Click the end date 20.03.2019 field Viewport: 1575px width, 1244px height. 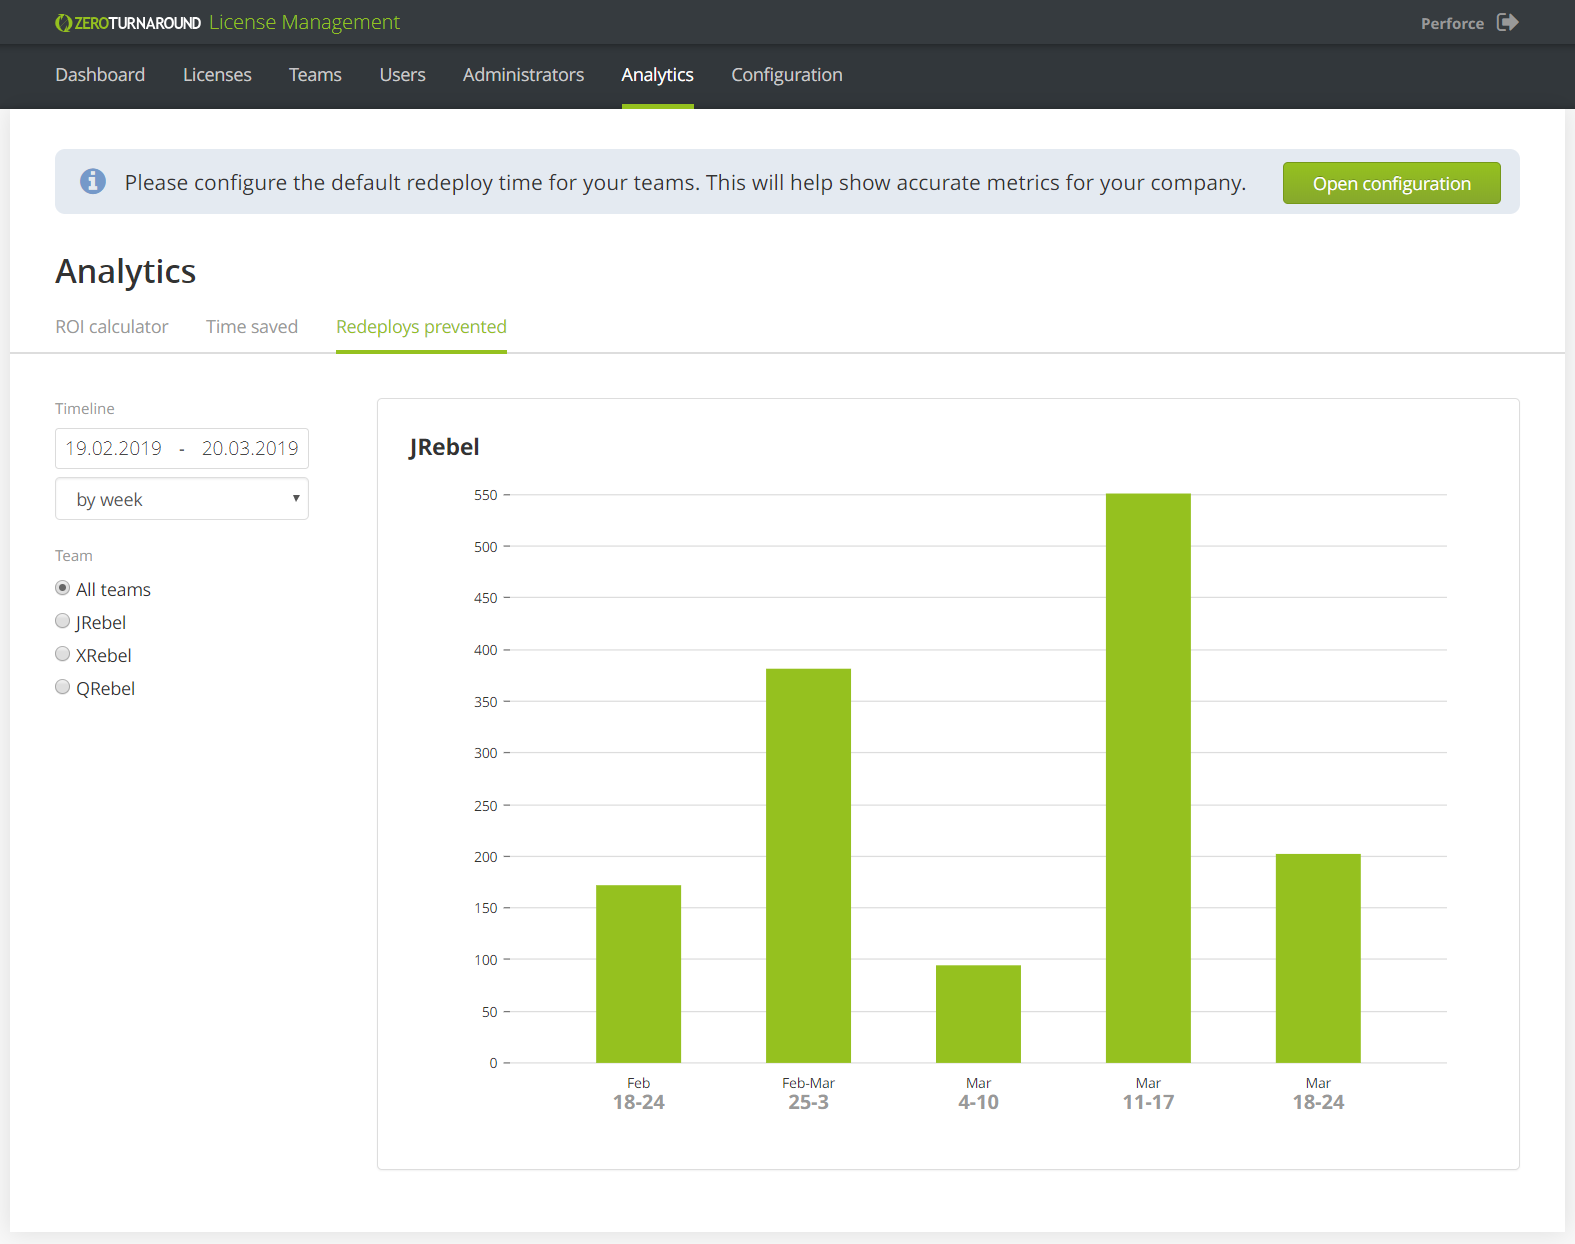250,448
